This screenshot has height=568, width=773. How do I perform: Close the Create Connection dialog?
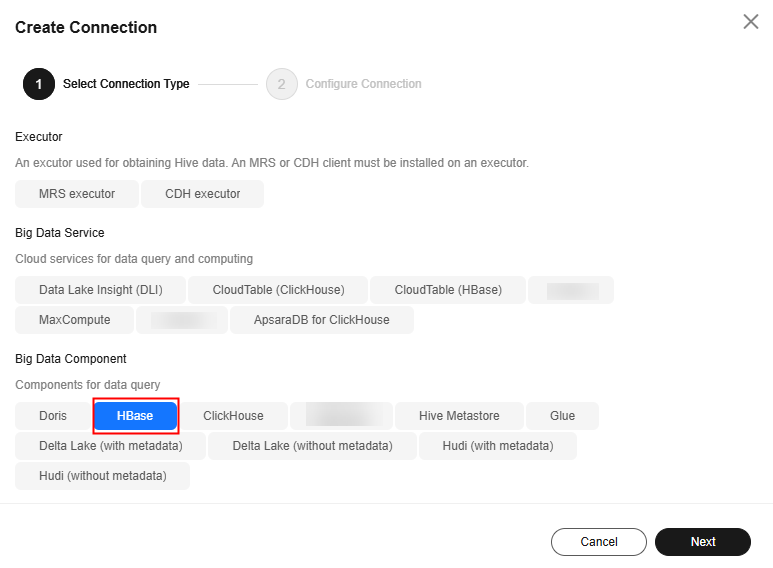point(750,22)
